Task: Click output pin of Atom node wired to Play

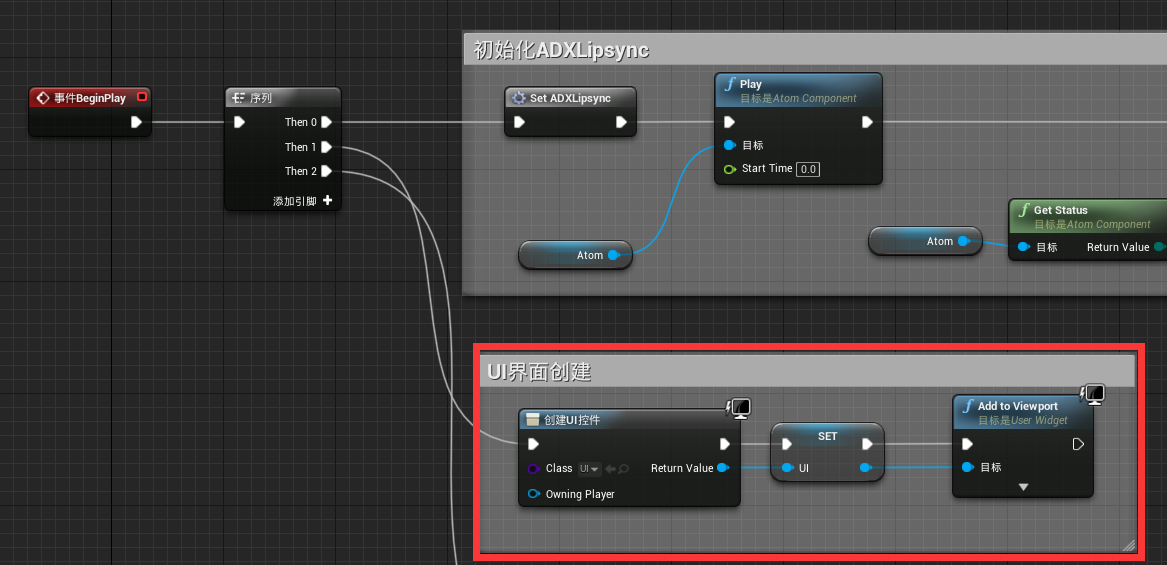Action: tap(613, 255)
